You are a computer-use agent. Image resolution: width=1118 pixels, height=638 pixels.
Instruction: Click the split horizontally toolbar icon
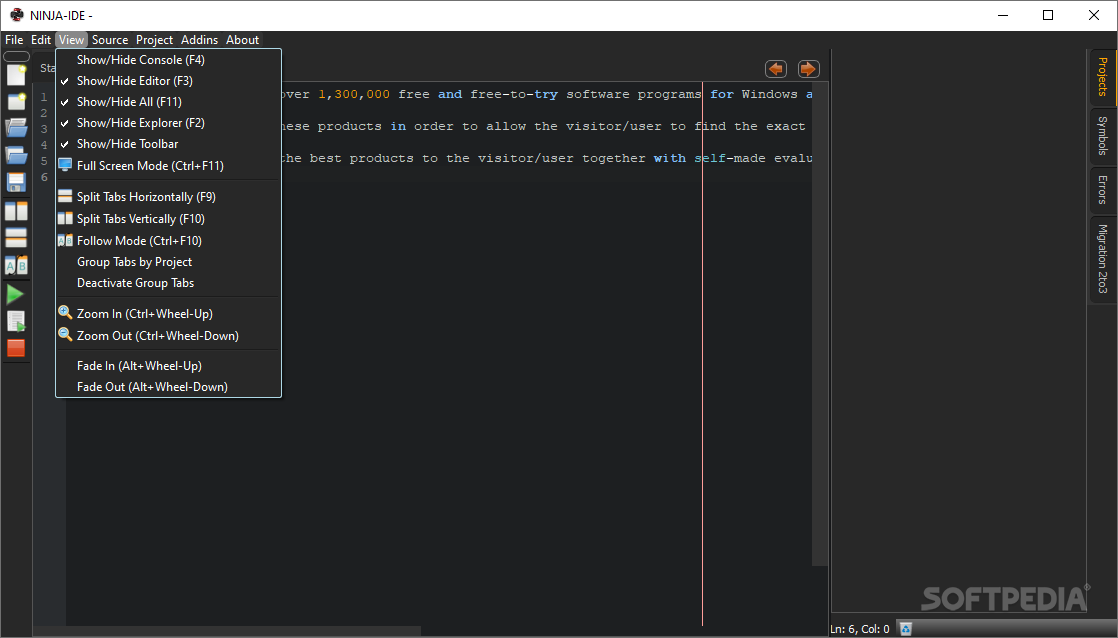coord(16,237)
